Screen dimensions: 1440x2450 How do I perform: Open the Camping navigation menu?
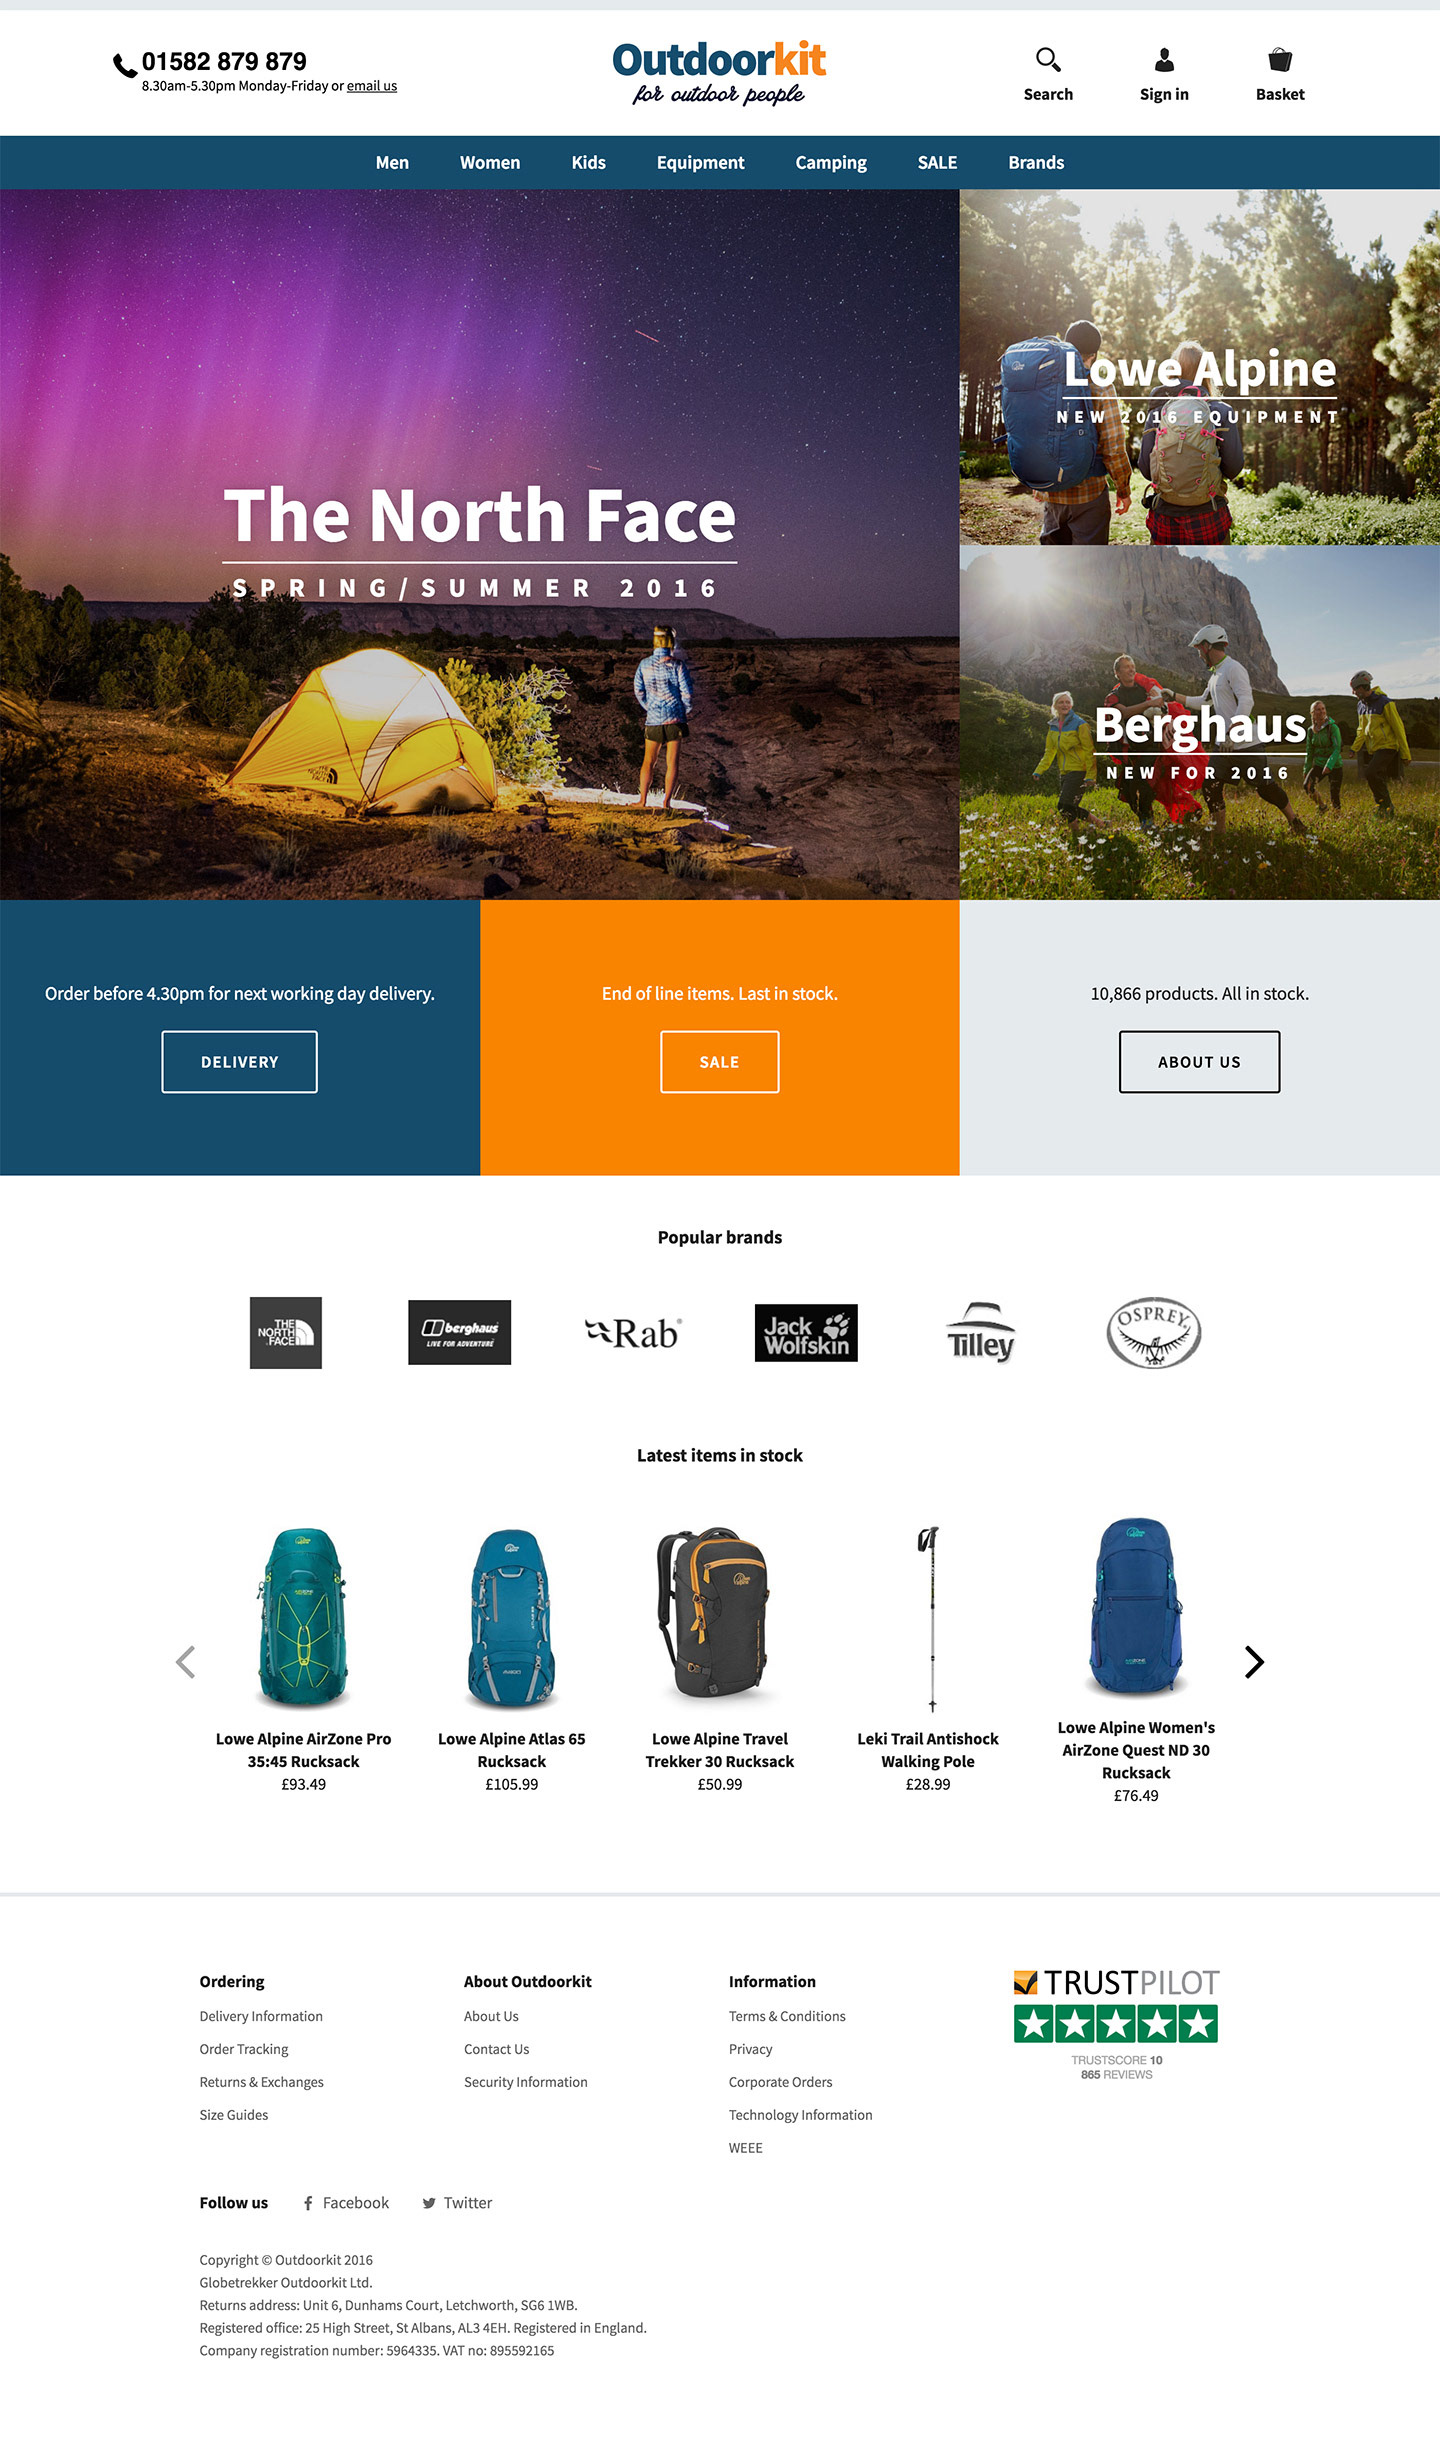(831, 162)
